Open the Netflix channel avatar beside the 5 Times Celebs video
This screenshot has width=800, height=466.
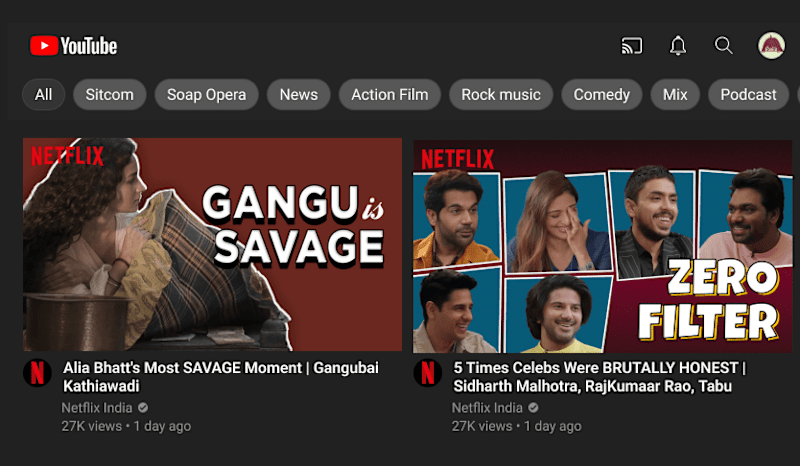pyautogui.click(x=428, y=373)
